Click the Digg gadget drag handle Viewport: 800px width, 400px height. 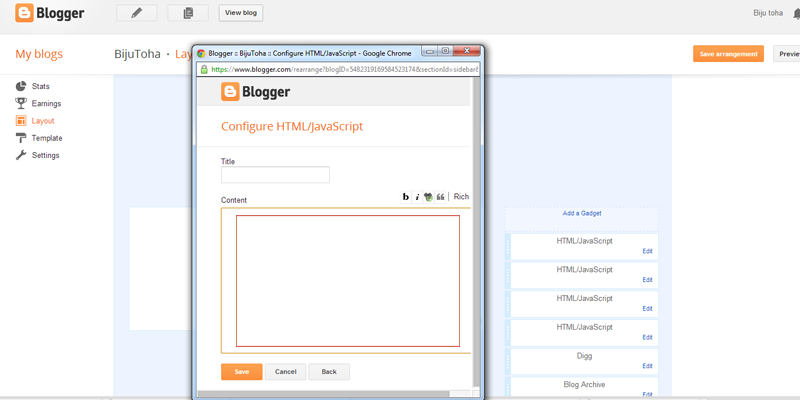click(508, 361)
